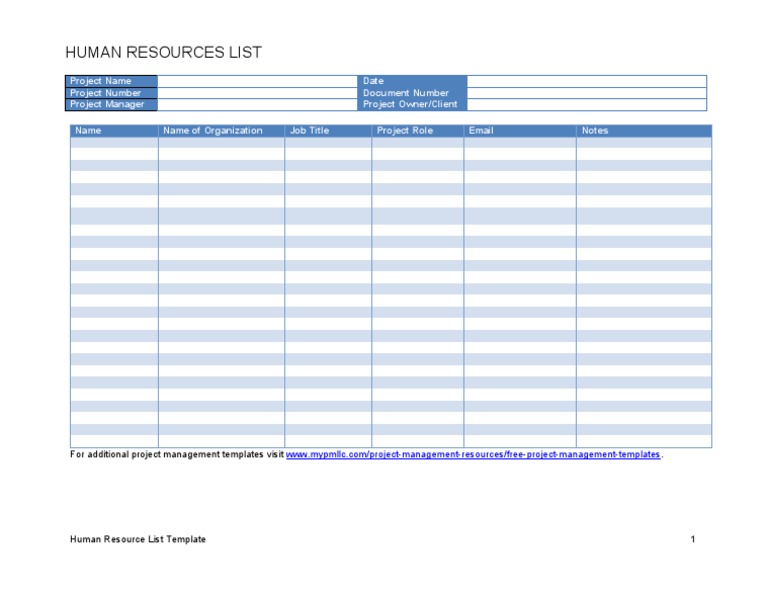Click the Project Name label cell
The image size is (768, 594).
point(112,81)
